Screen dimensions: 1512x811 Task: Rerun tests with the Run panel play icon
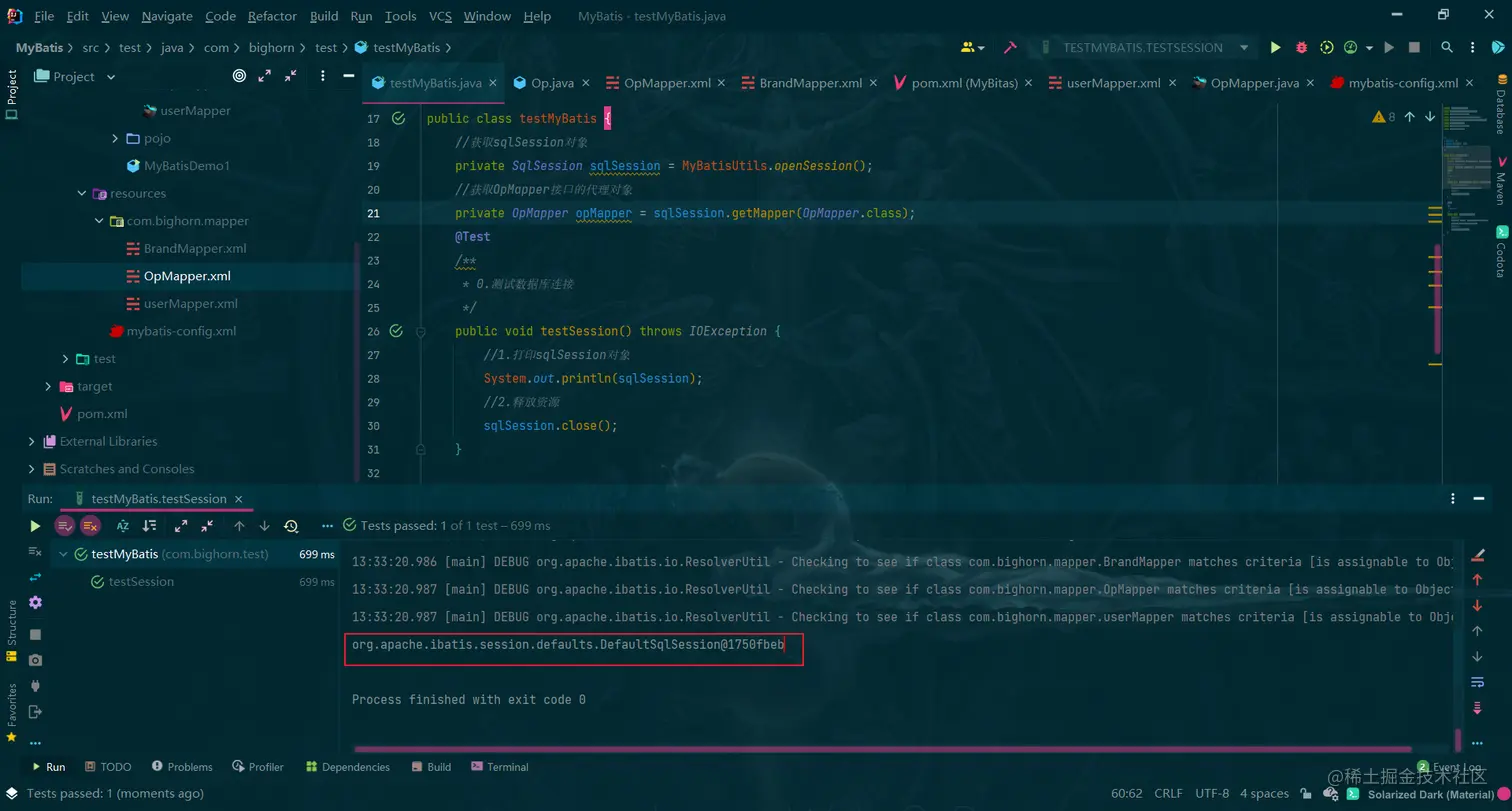(35, 526)
